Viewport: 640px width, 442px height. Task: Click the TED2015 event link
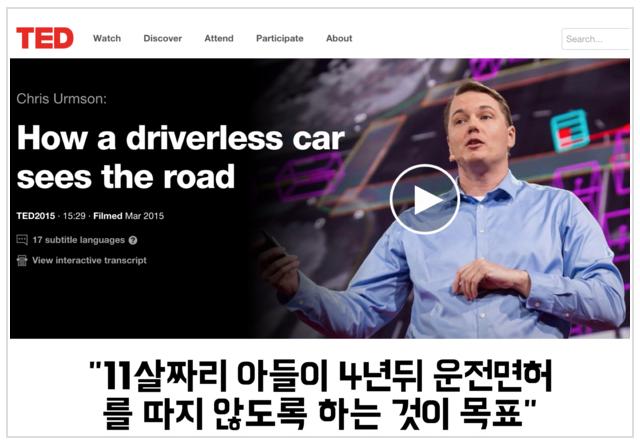[x=36, y=216]
